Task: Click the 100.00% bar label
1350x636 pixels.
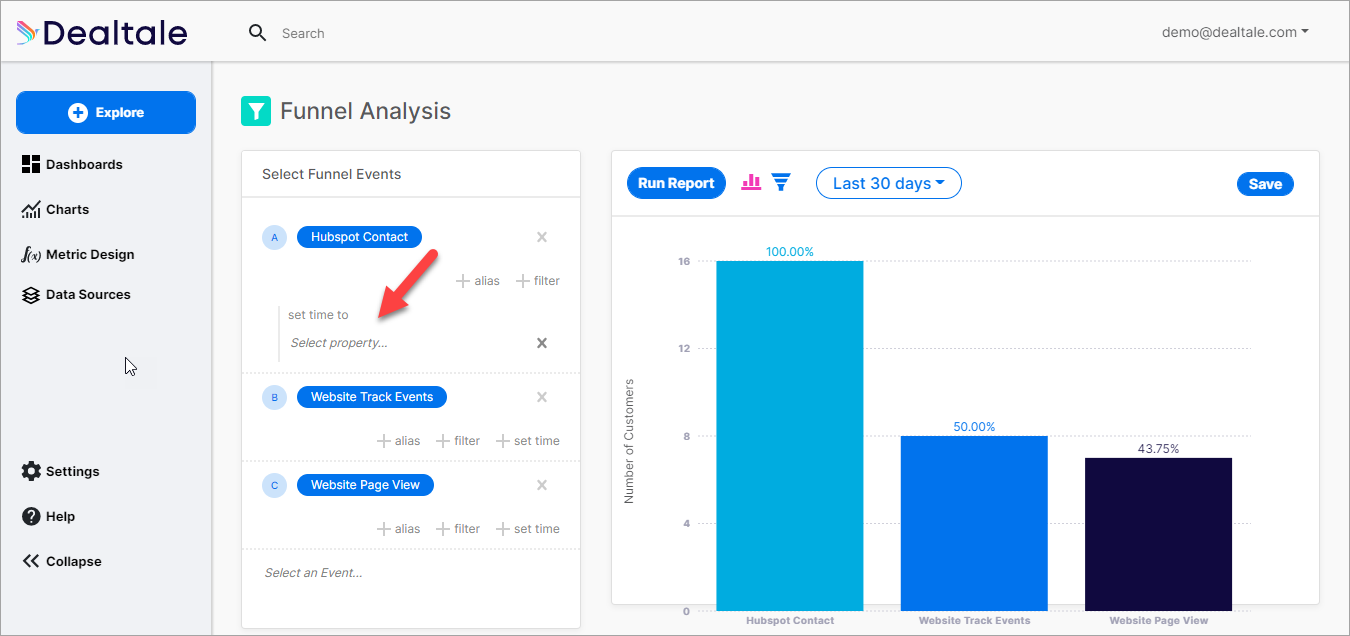Action: coord(790,252)
